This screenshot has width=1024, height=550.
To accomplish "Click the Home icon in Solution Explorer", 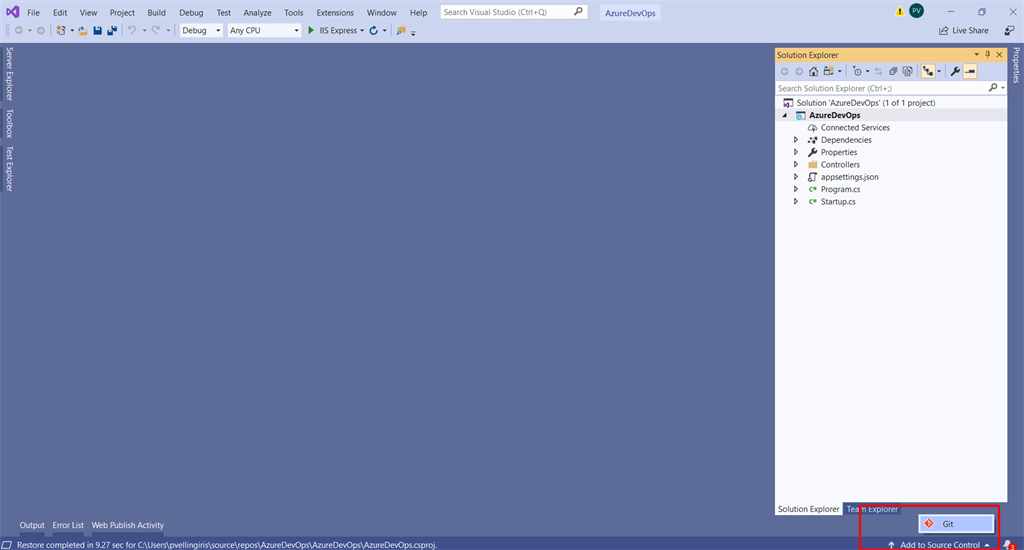I will [813, 71].
